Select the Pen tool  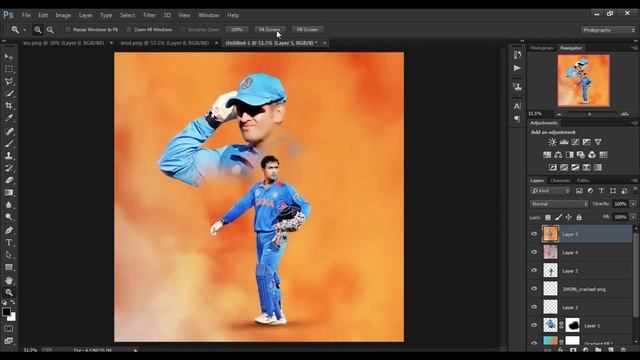[9, 230]
